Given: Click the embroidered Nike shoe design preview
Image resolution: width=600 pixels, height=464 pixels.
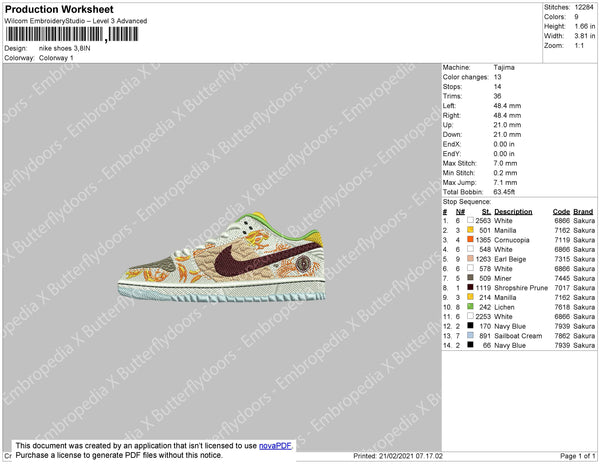Looking at the screenshot, I should (x=222, y=257).
